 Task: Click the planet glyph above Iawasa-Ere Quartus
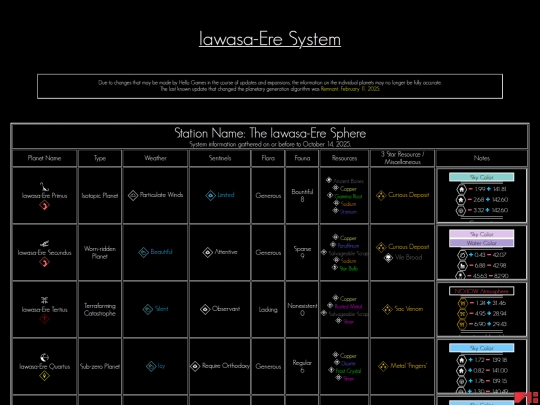(x=44, y=357)
